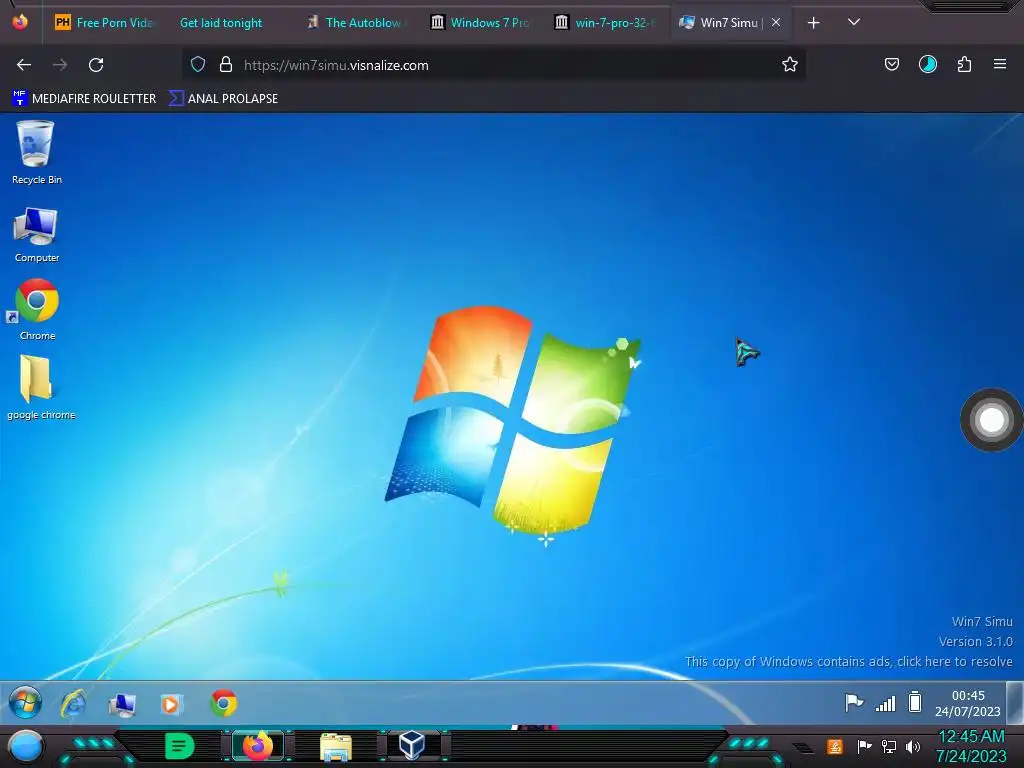Open the 'google chrome' folder on the desktop

click(40, 387)
